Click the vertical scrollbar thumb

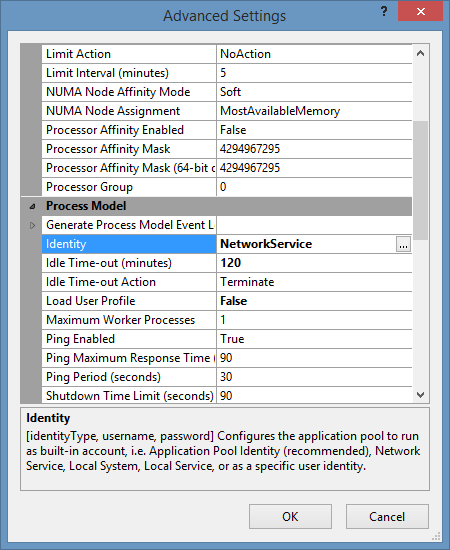click(x=421, y=180)
